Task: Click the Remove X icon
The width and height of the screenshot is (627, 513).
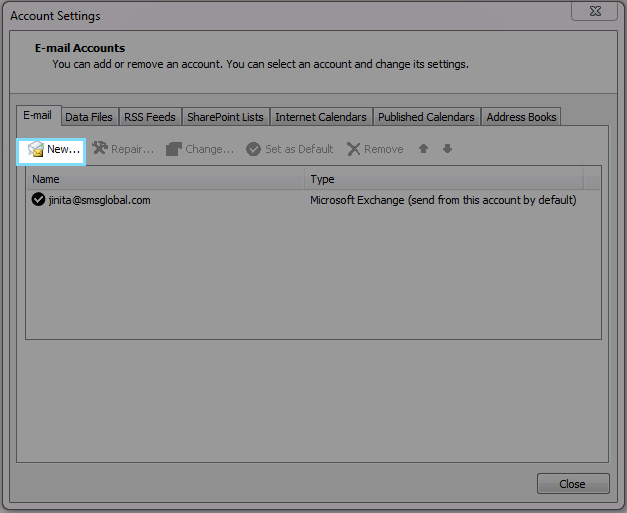Action: [354, 149]
